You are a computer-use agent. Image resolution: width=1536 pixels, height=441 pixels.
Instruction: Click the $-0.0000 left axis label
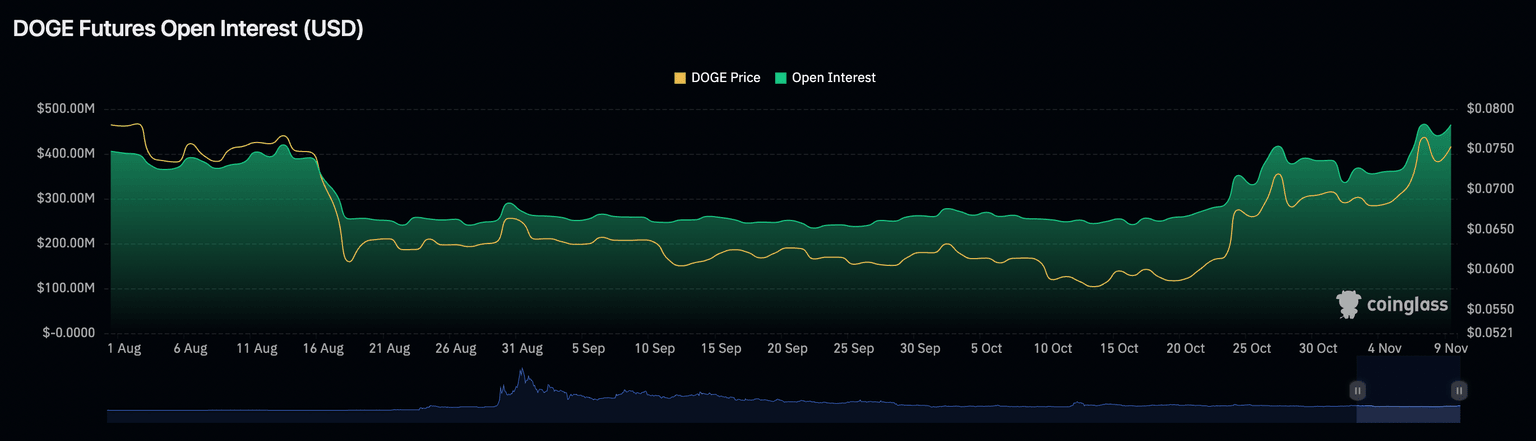click(x=69, y=333)
